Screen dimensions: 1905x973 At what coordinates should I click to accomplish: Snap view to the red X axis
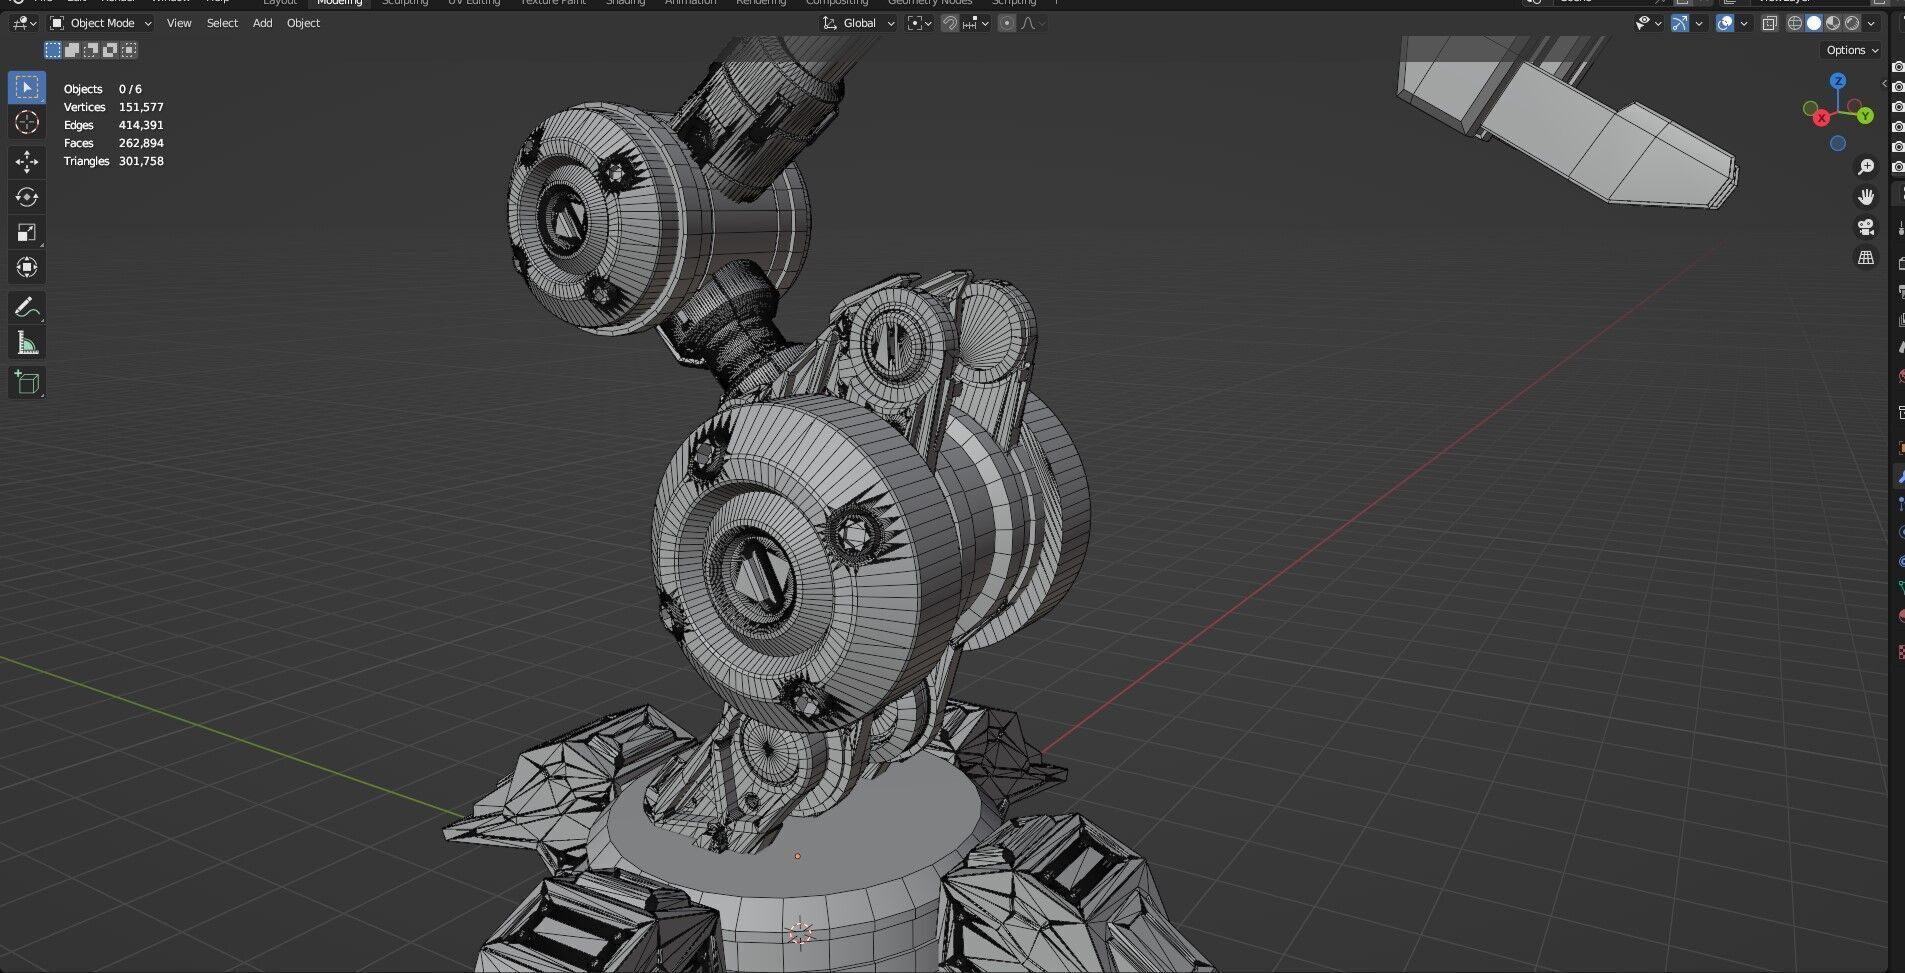(1821, 118)
